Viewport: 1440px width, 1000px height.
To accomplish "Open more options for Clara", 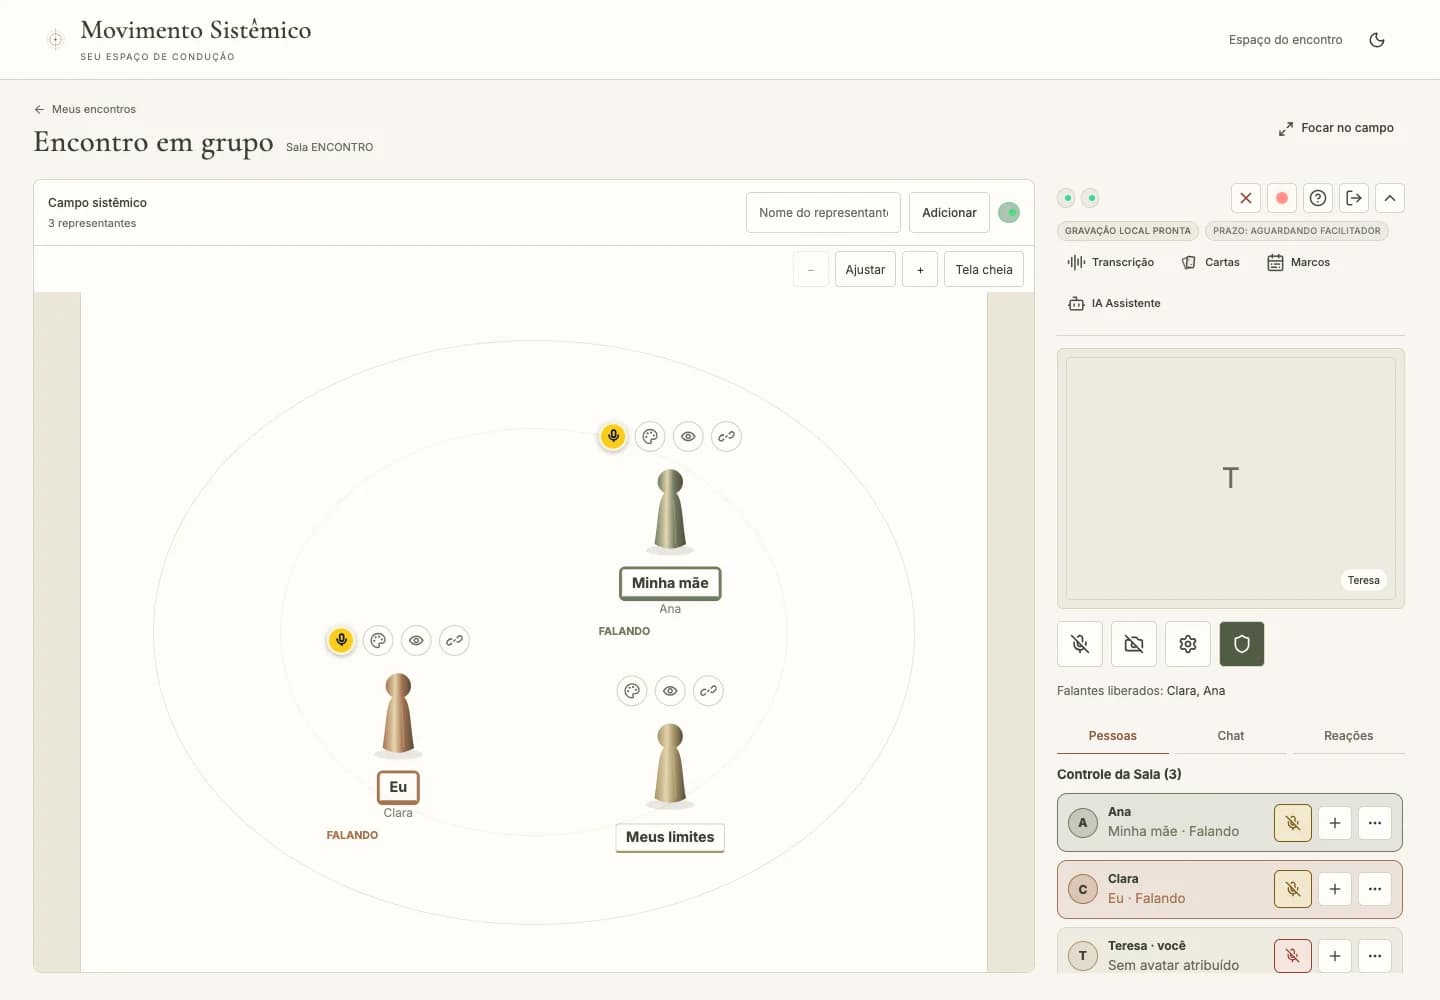I will [x=1375, y=889].
